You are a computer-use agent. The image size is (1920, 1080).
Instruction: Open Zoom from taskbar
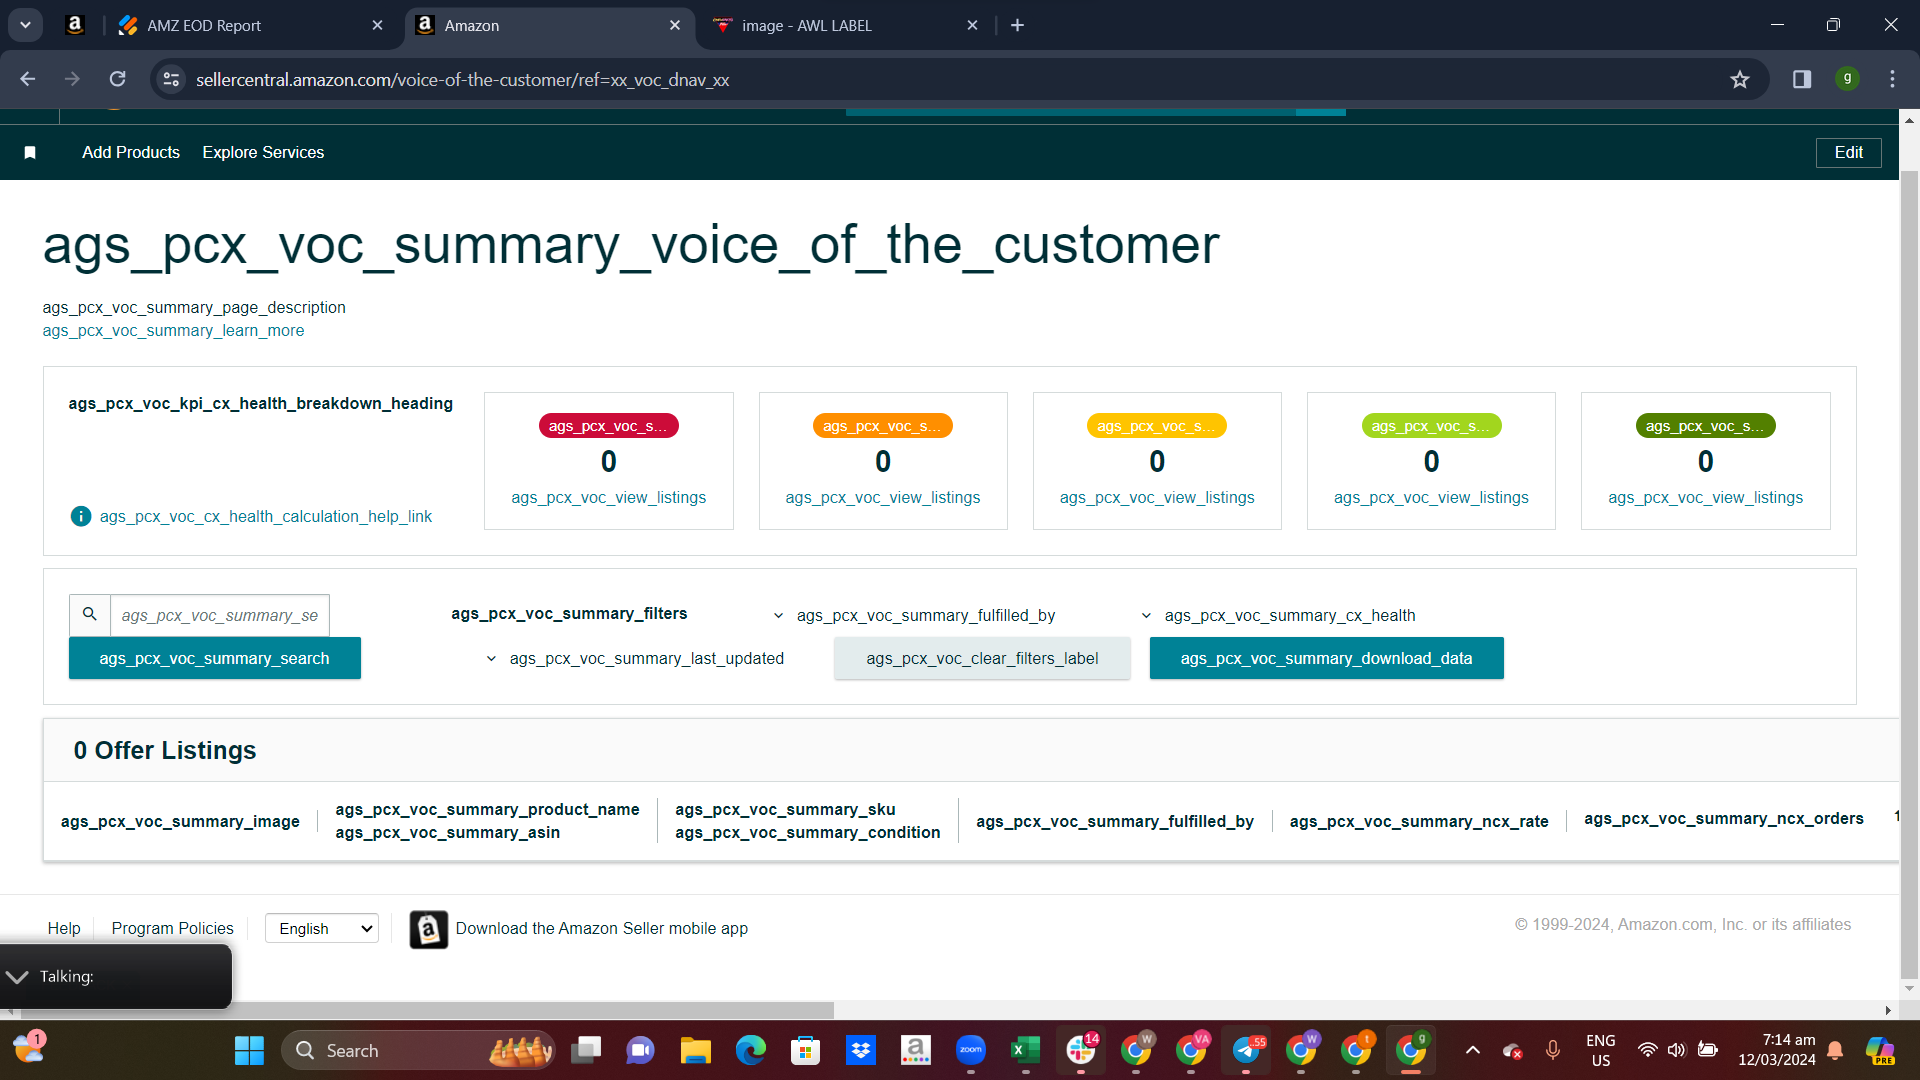[x=970, y=1050]
